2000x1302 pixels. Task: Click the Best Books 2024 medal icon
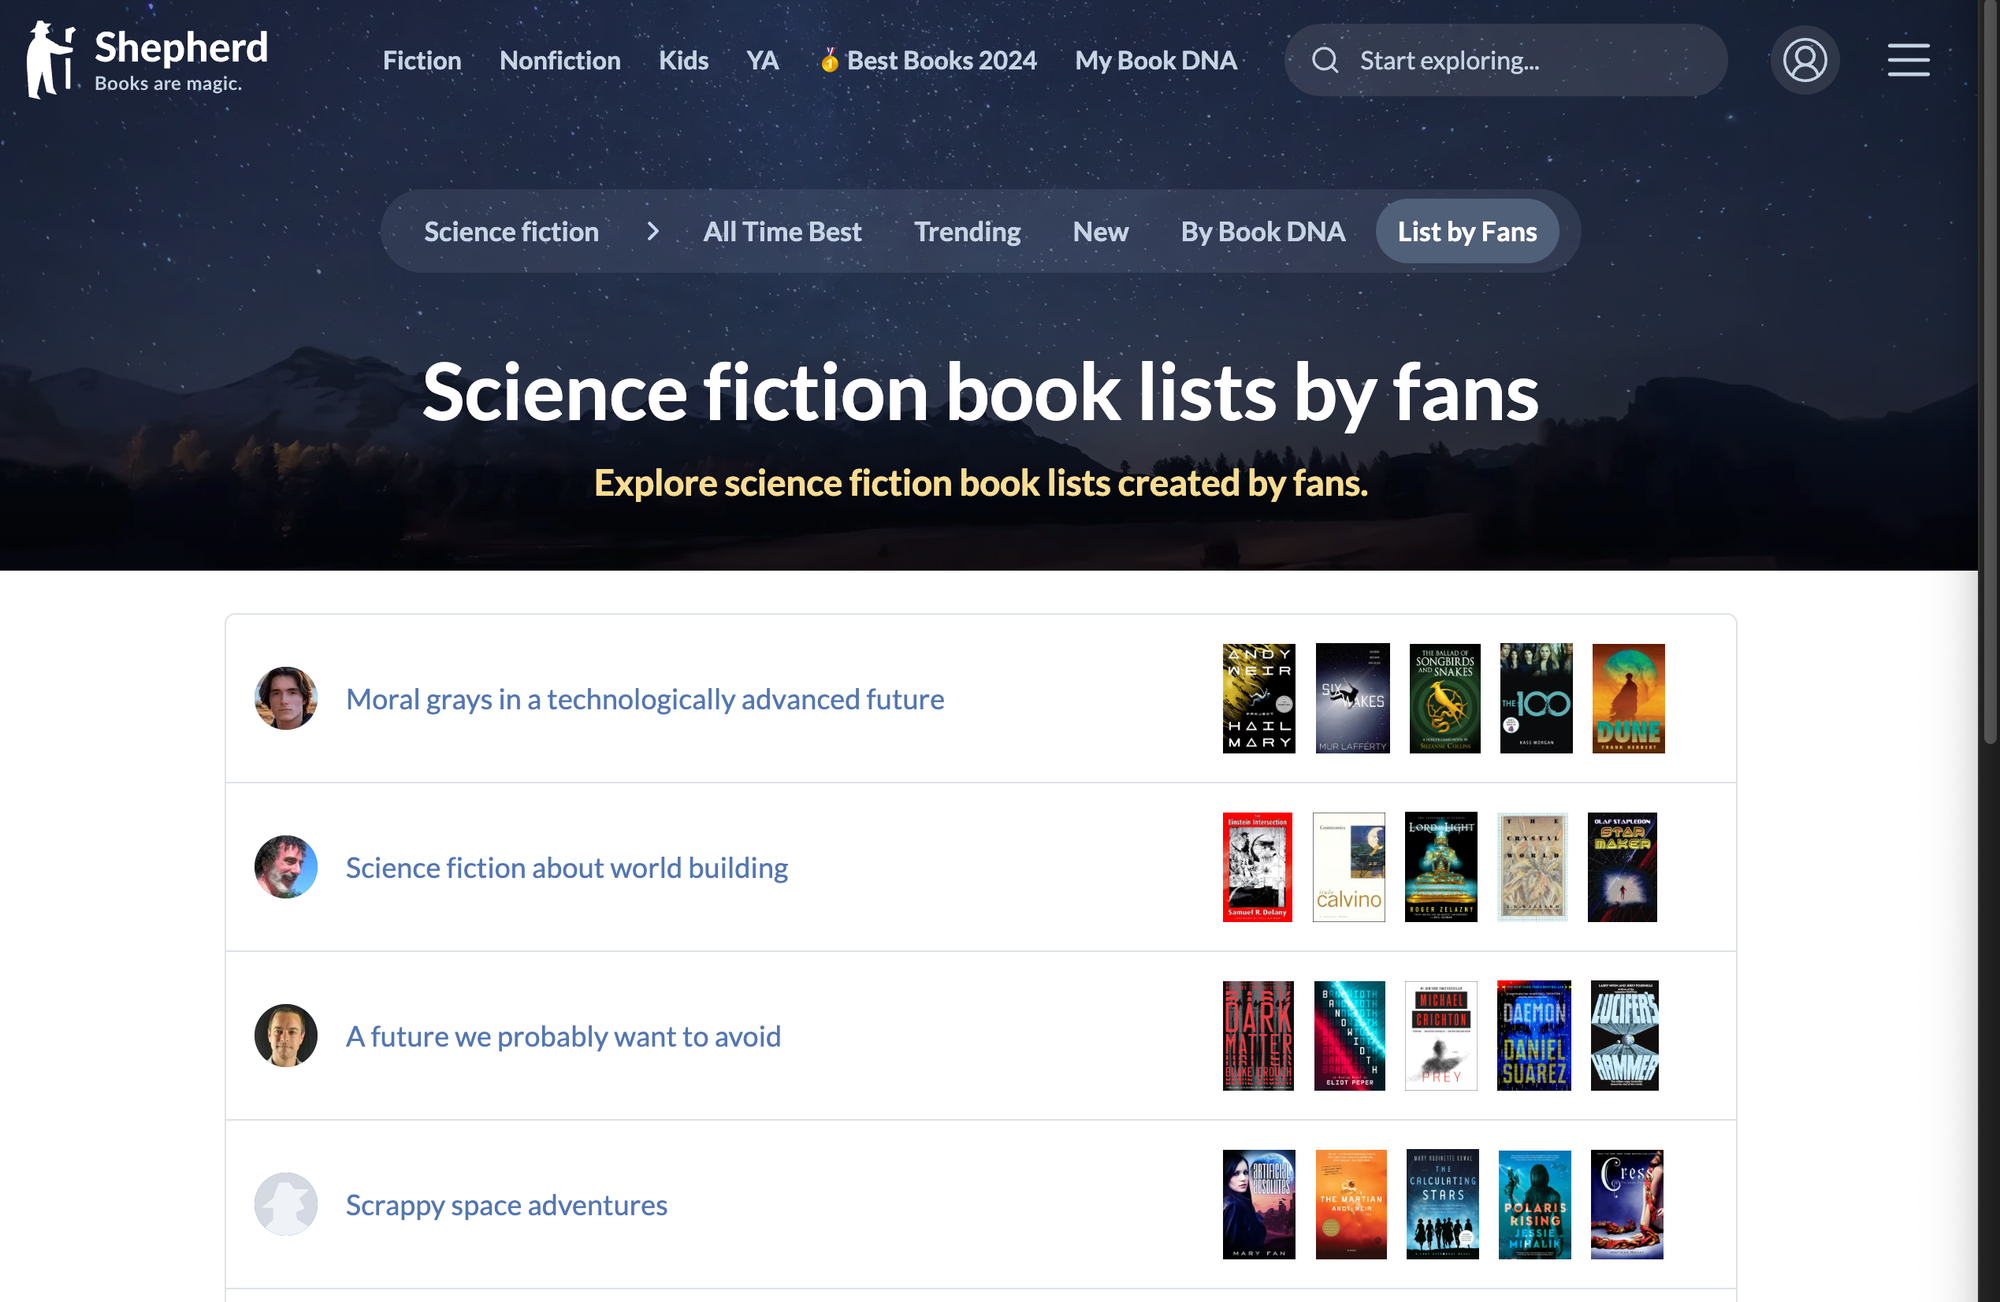click(x=829, y=61)
